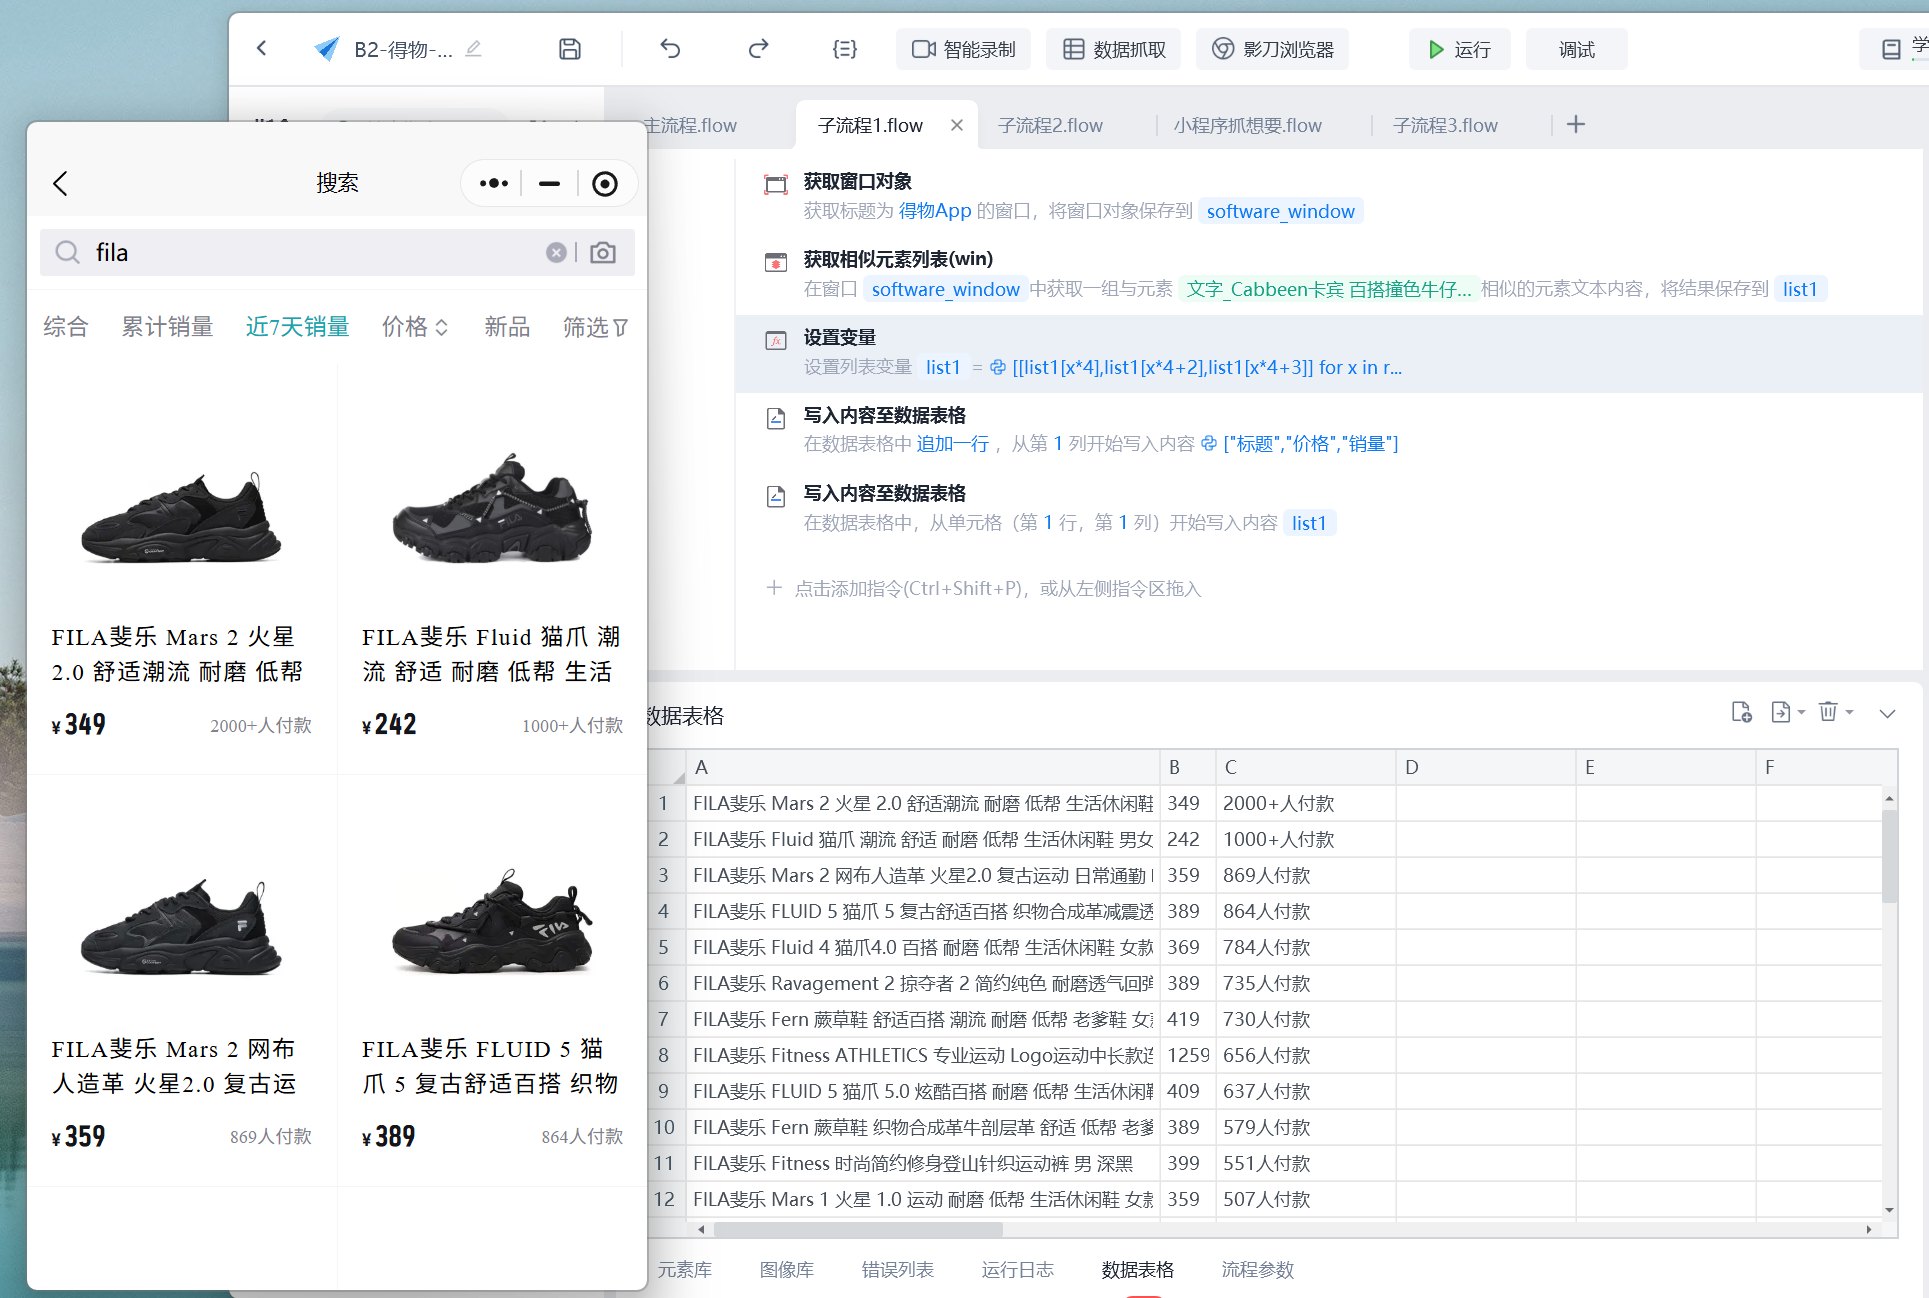This screenshot has height=1298, width=1929.
Task: Open the FILA Fluid 猫爪 shoe thumbnail
Action: [492, 510]
